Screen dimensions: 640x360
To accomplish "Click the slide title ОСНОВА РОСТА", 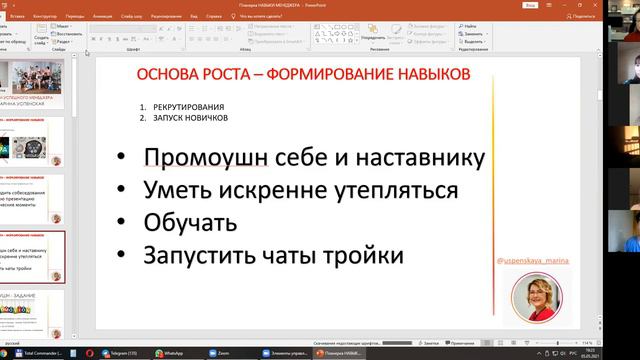I will click(303, 74).
